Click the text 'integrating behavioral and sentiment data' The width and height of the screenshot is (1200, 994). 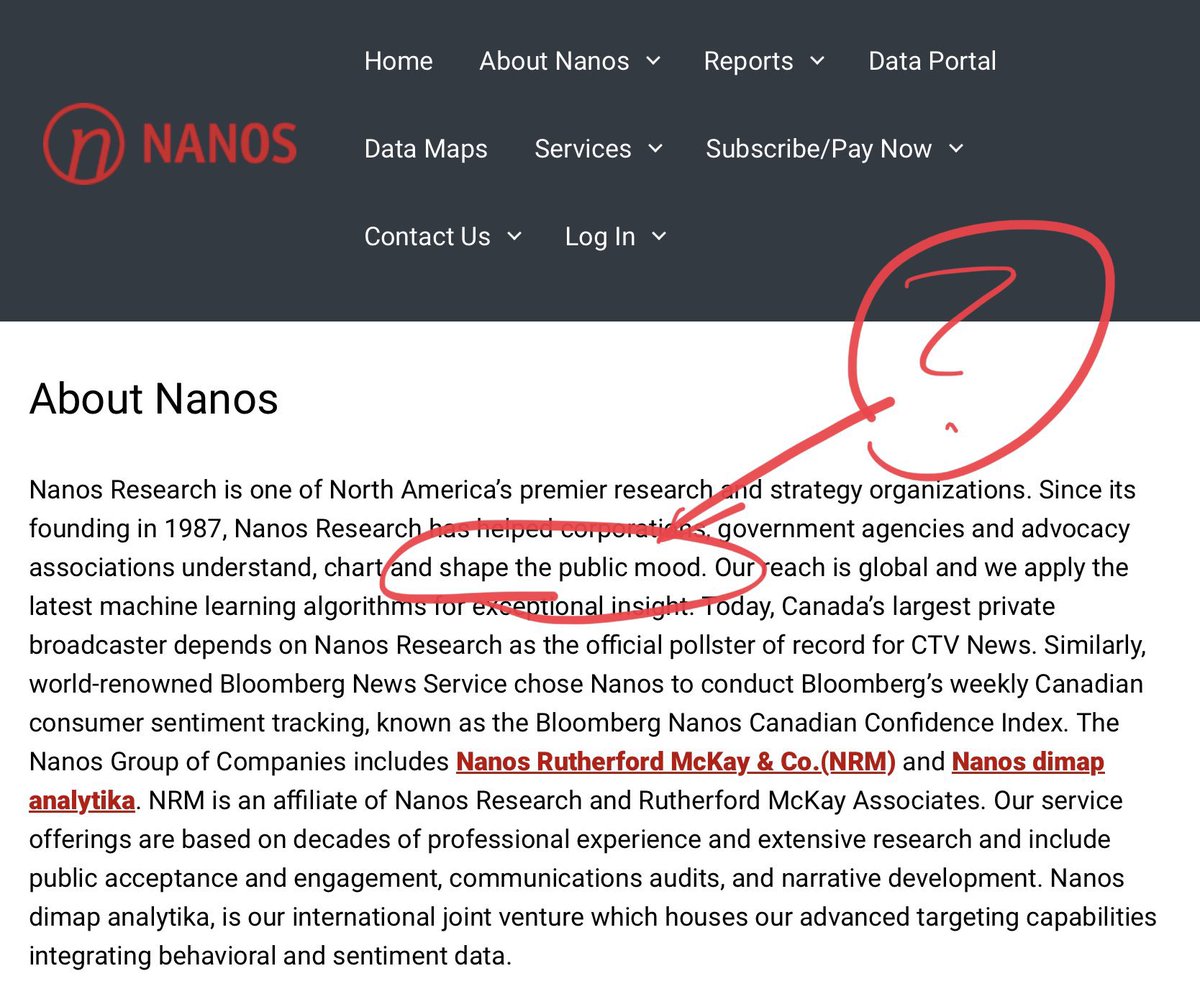(270, 956)
